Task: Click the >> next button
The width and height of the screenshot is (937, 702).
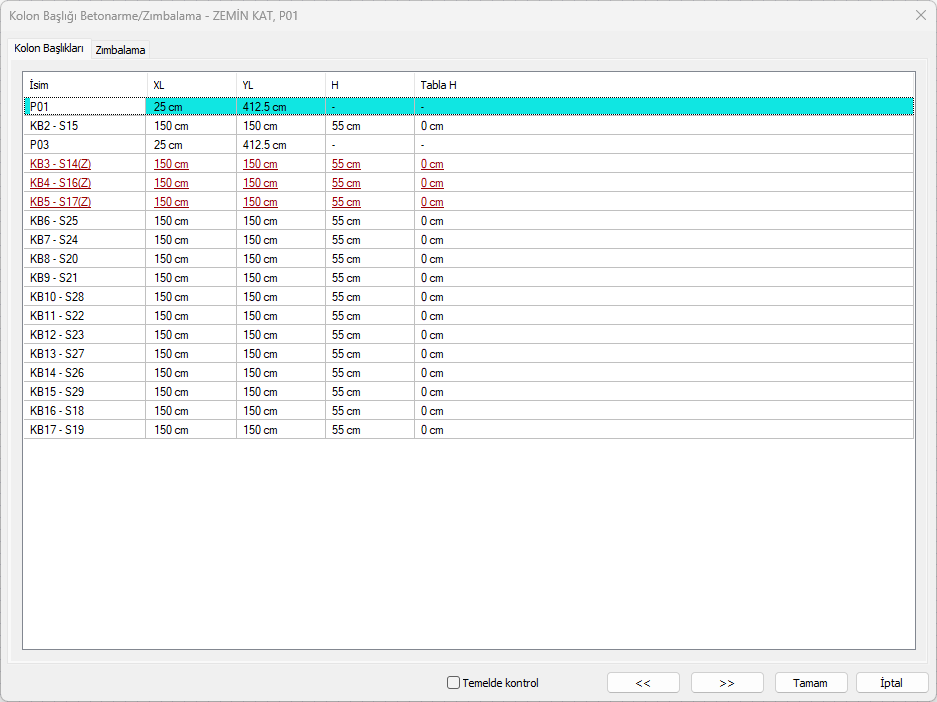Action: coord(727,683)
